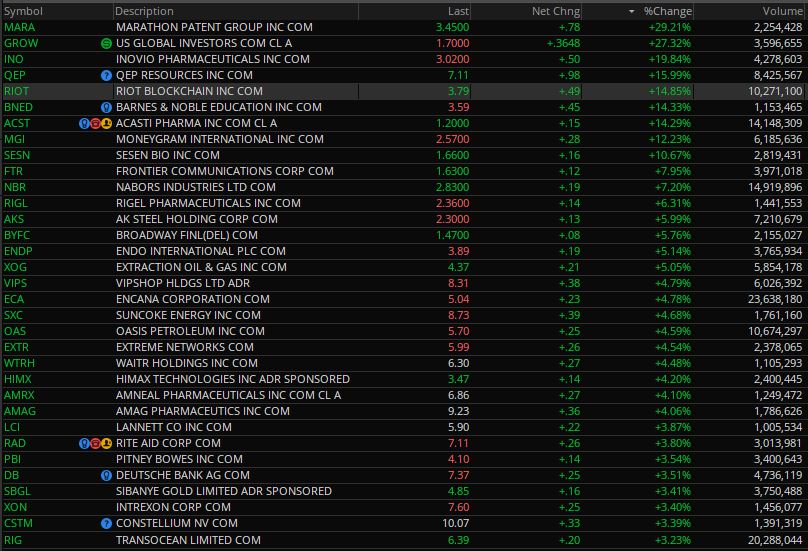Click HIMAX TECHNOLOGIES INC ADR SPONSORED description

pyautogui.click(x=233, y=379)
